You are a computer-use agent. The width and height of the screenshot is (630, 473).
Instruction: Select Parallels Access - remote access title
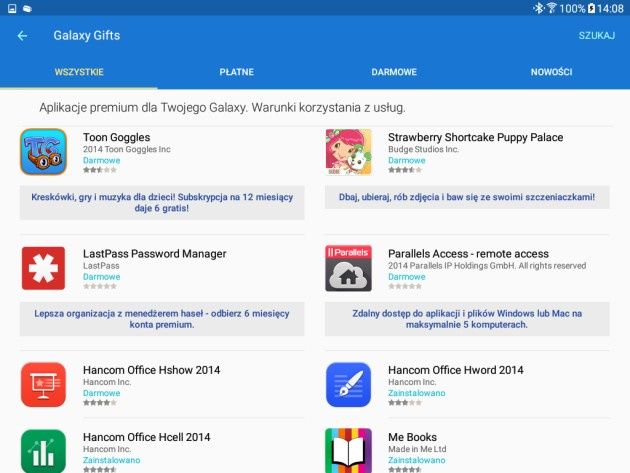coord(468,254)
